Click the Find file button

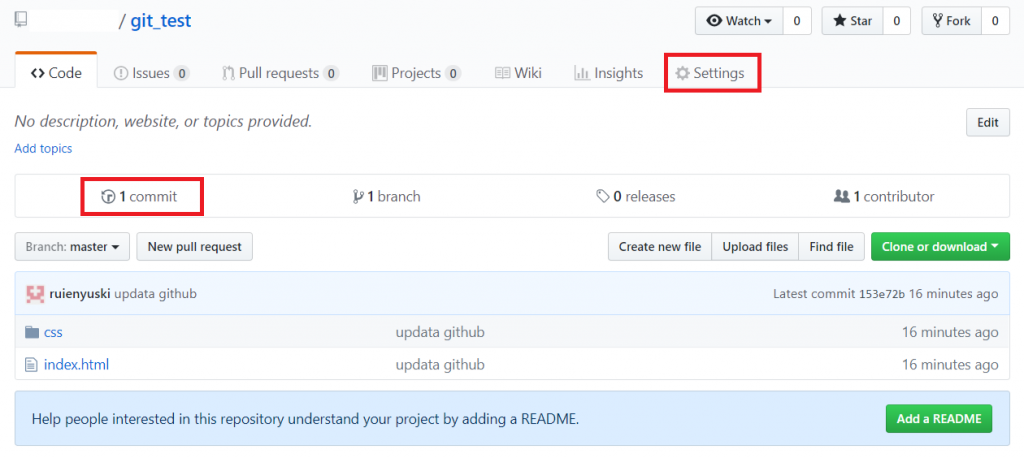(x=831, y=246)
